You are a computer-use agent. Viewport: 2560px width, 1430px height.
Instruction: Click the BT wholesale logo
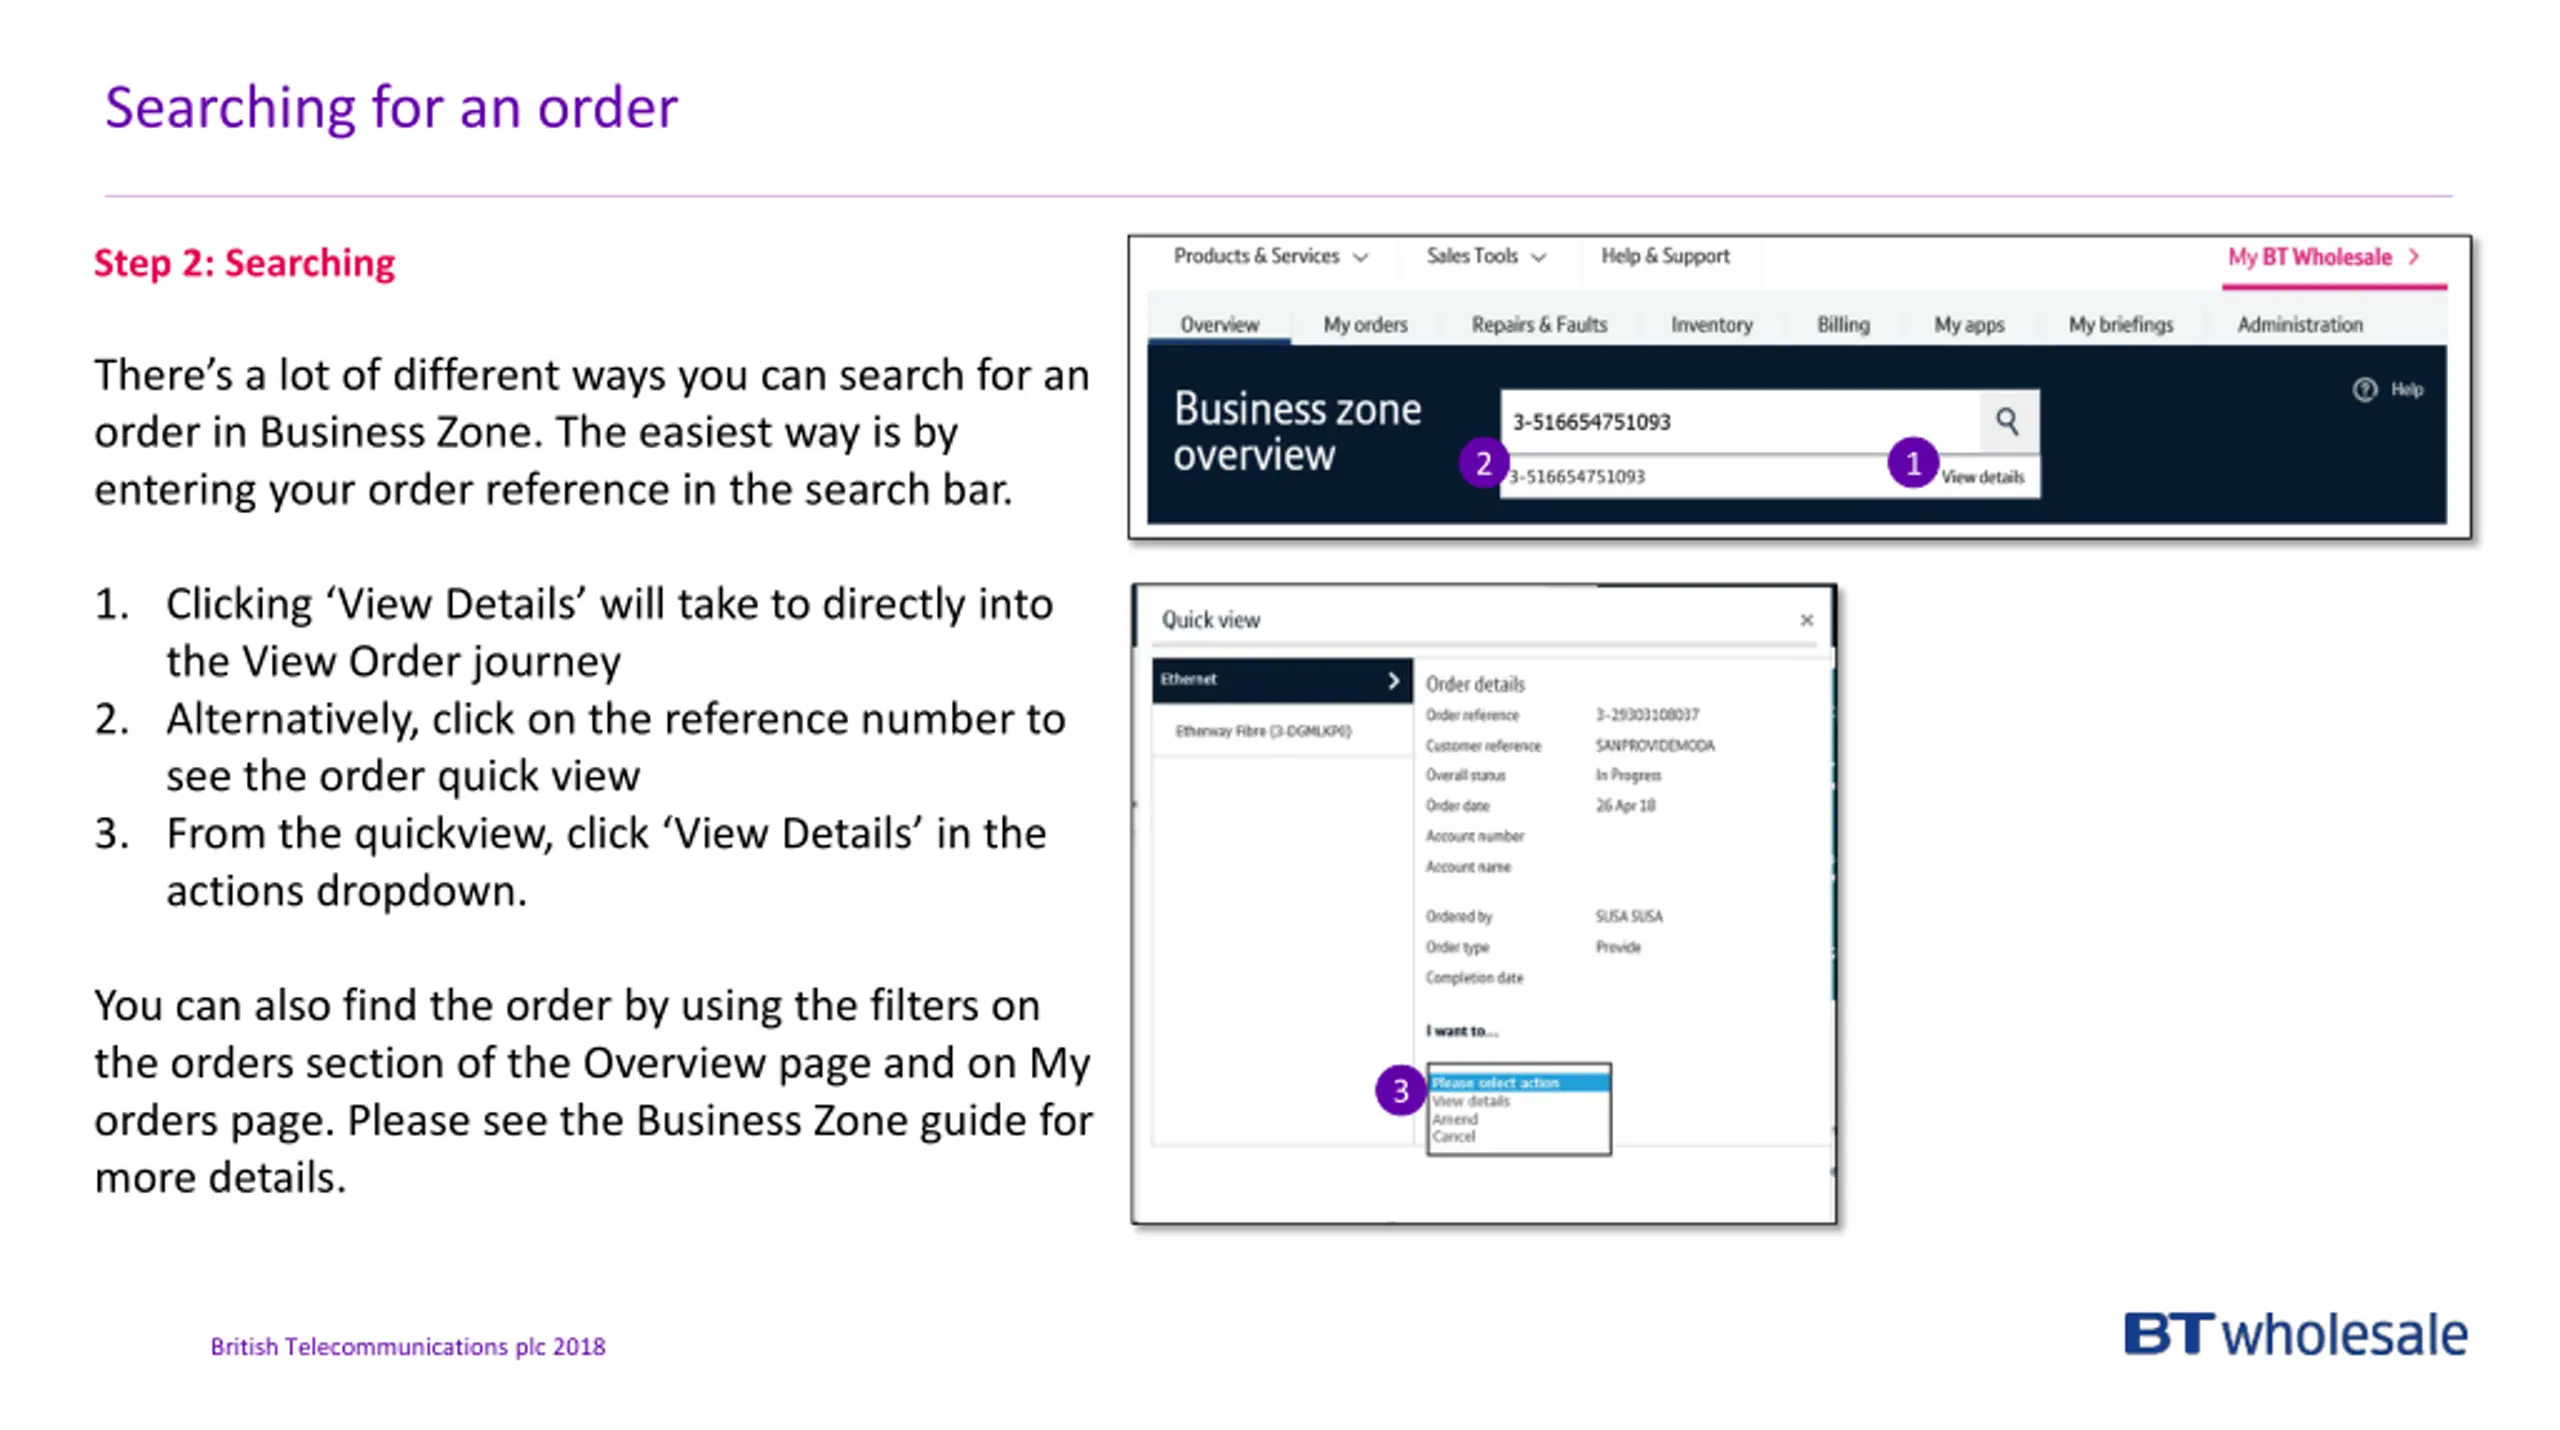tap(2295, 1335)
